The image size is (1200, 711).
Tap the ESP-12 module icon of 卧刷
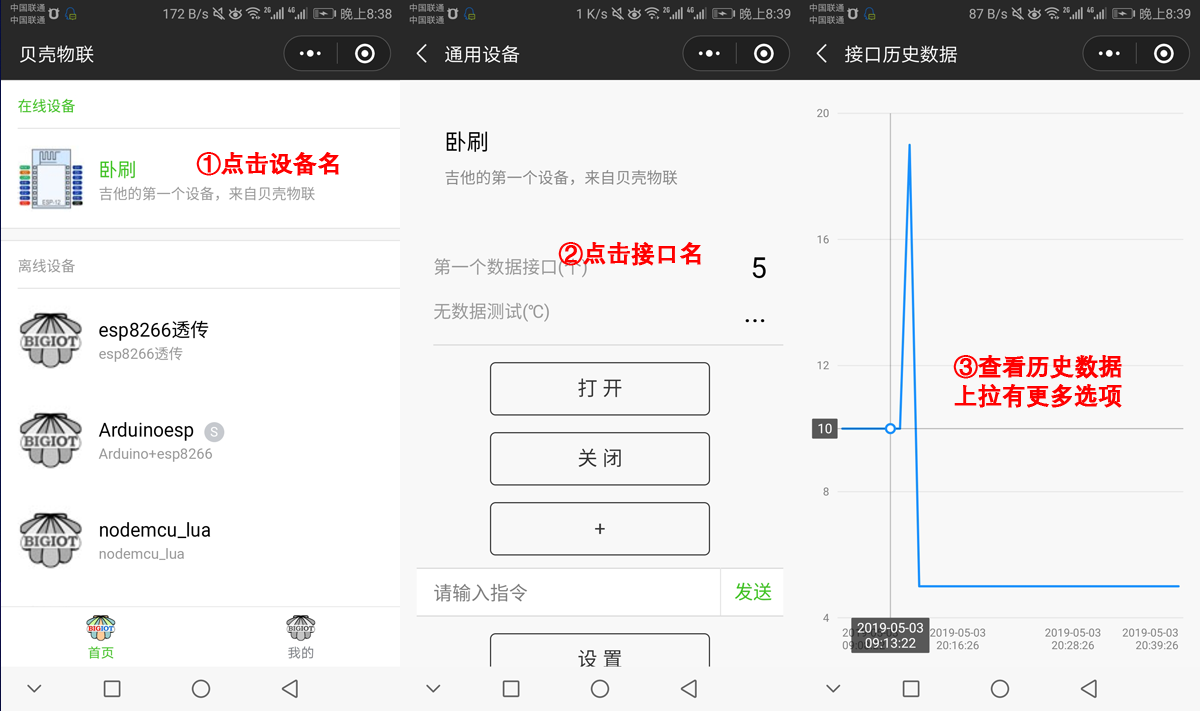click(51, 179)
